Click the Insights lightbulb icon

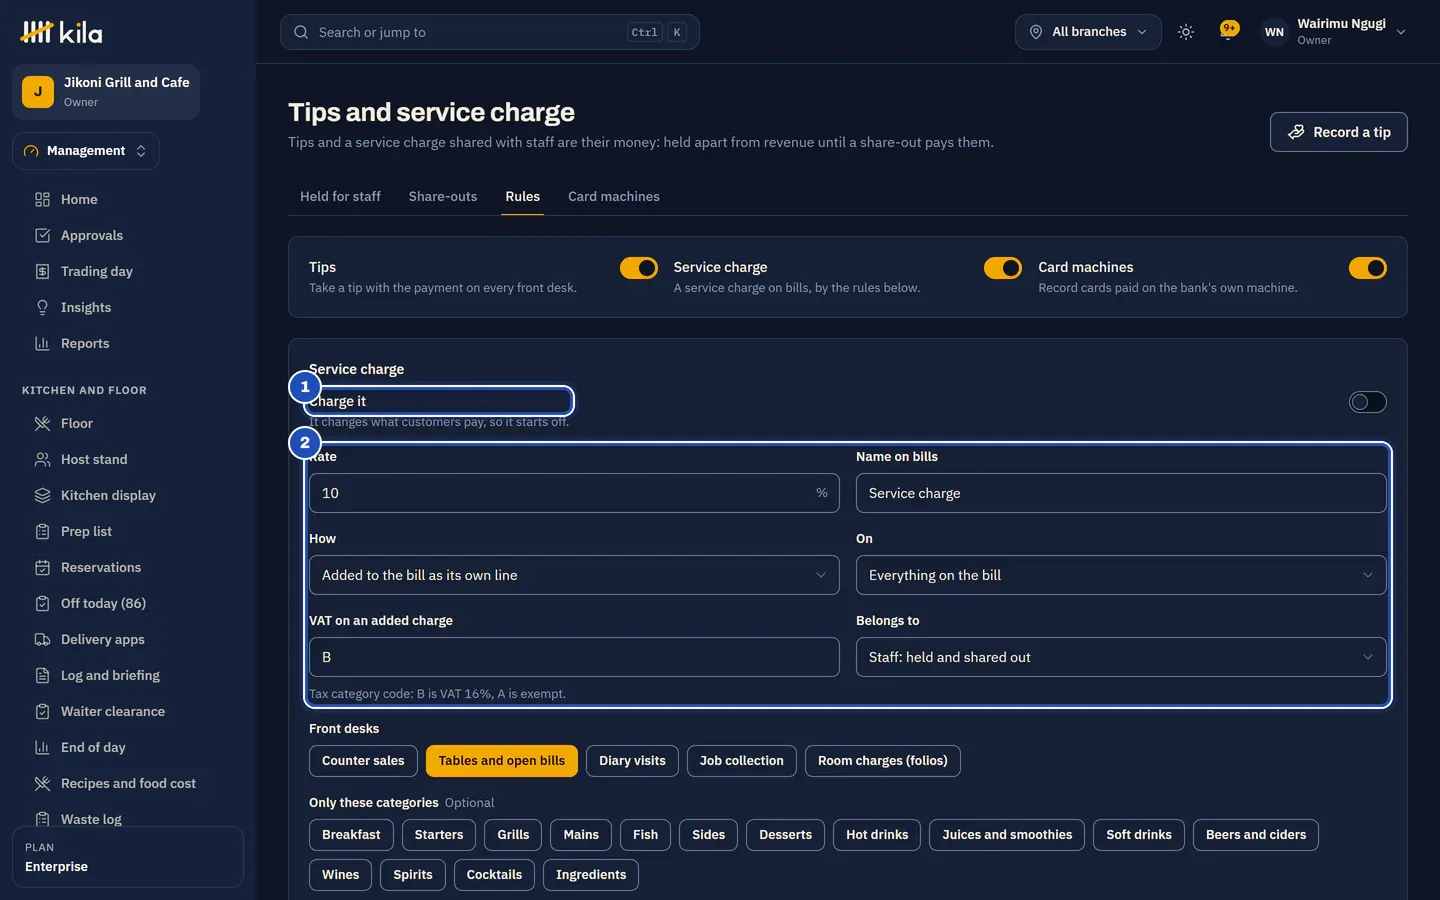tap(42, 307)
